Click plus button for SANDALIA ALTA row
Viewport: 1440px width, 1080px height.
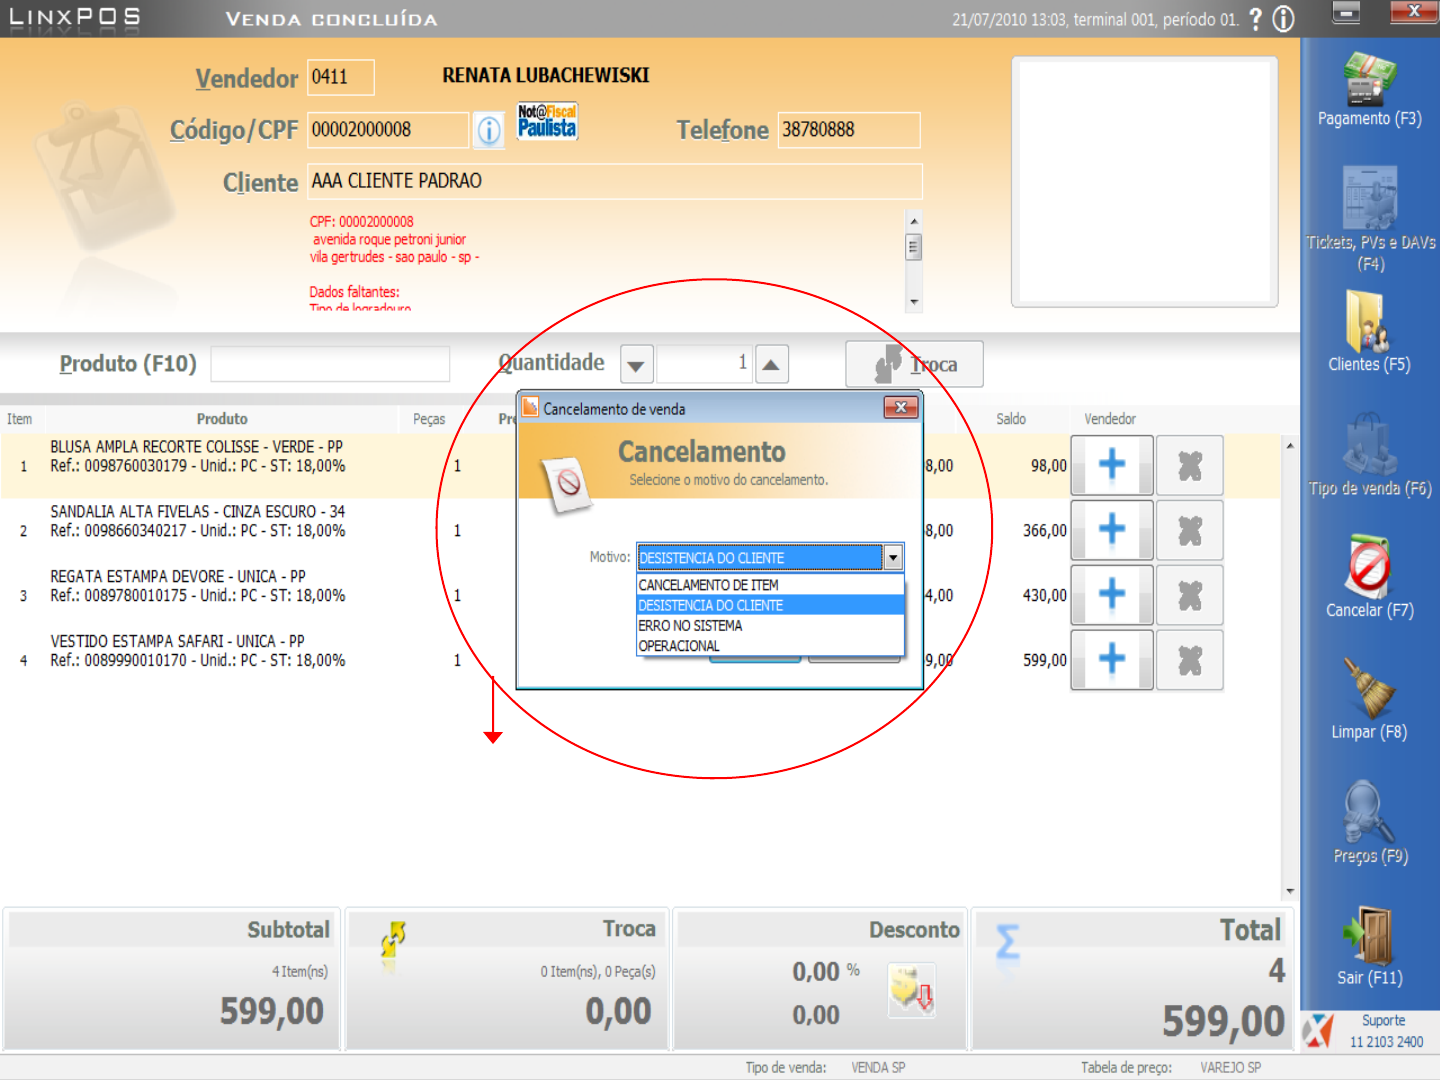[x=1112, y=530]
